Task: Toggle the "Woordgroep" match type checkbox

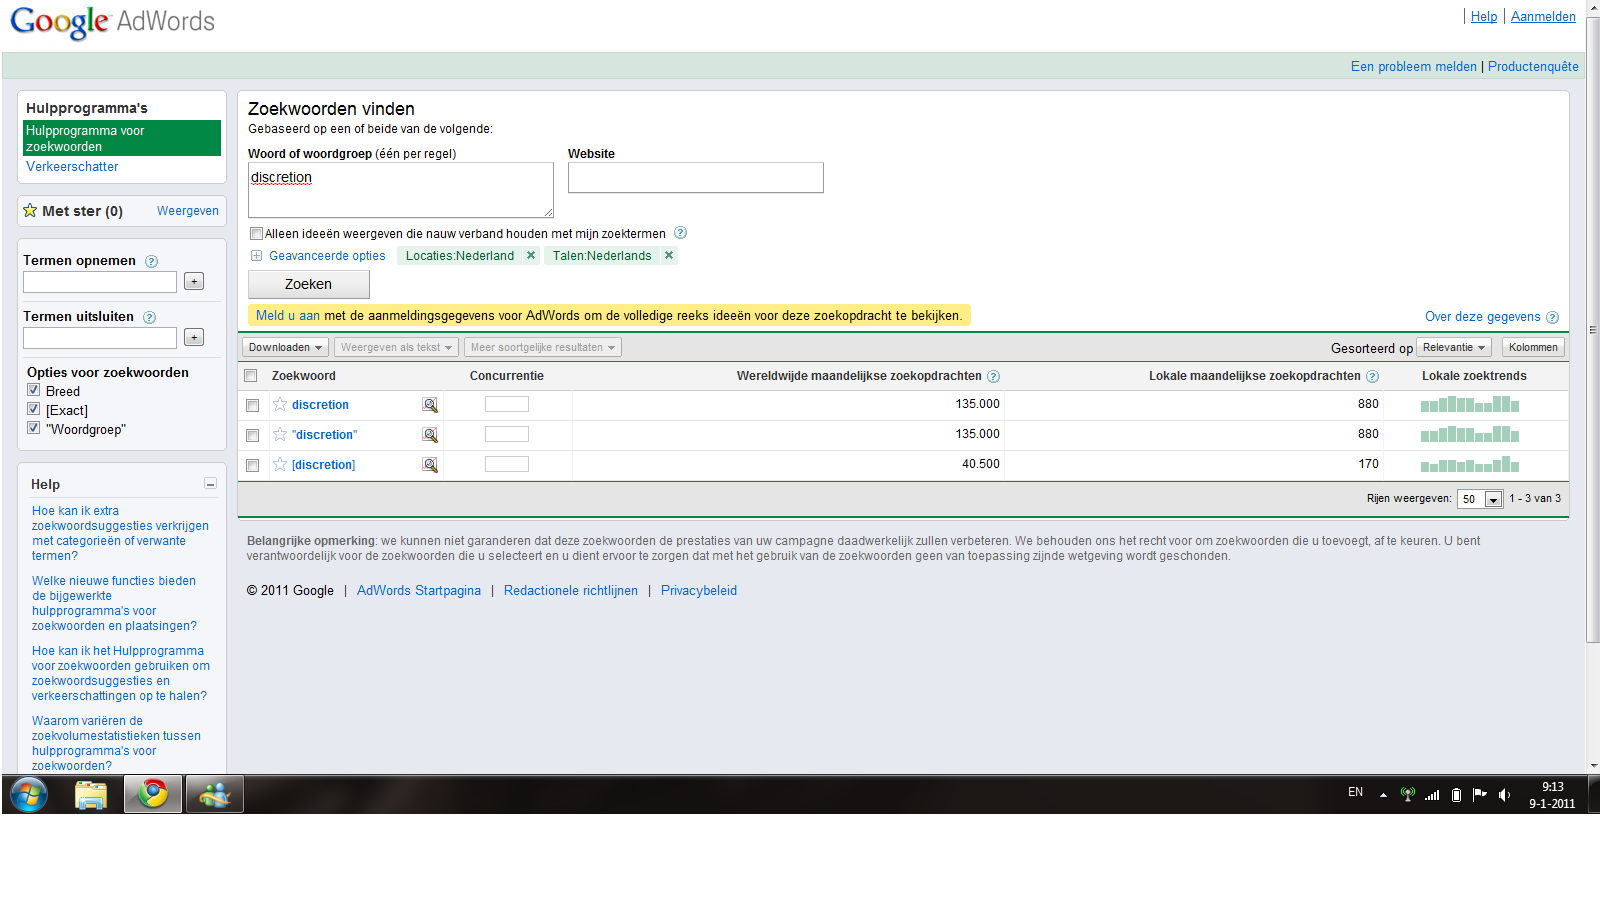Action: click(x=33, y=428)
